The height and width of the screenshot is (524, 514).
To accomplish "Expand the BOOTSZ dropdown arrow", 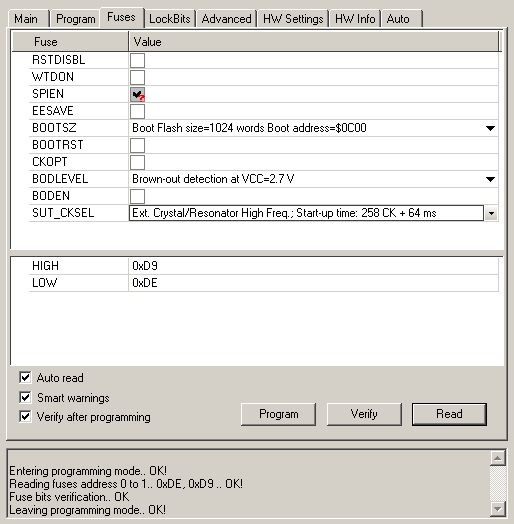I will pyautogui.click(x=490, y=128).
